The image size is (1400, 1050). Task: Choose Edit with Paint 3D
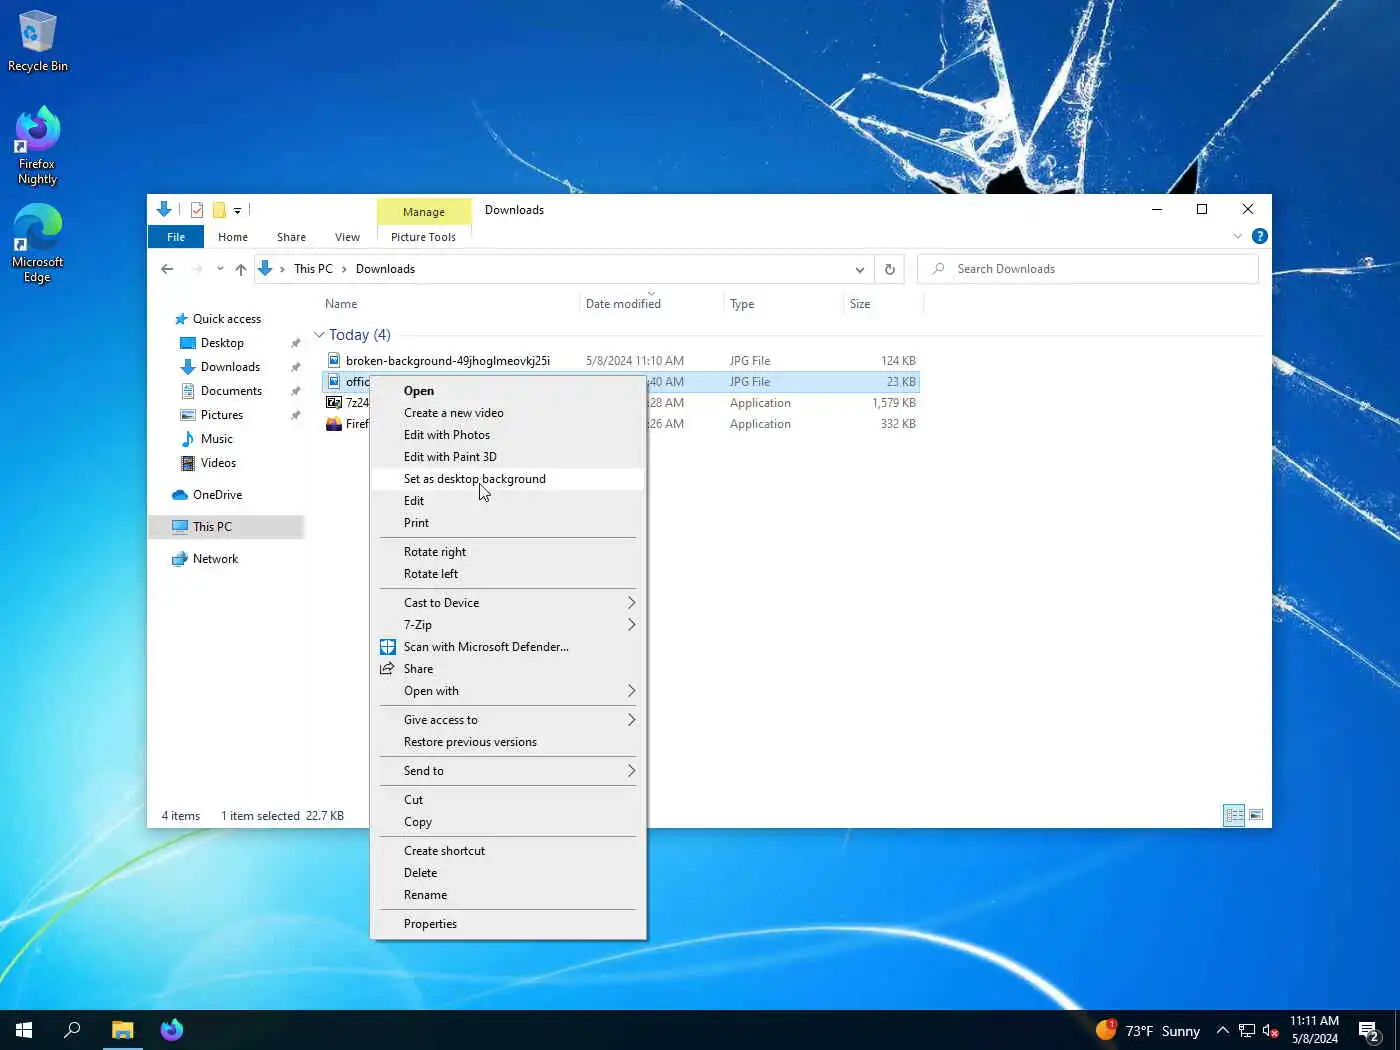[x=508, y=457]
